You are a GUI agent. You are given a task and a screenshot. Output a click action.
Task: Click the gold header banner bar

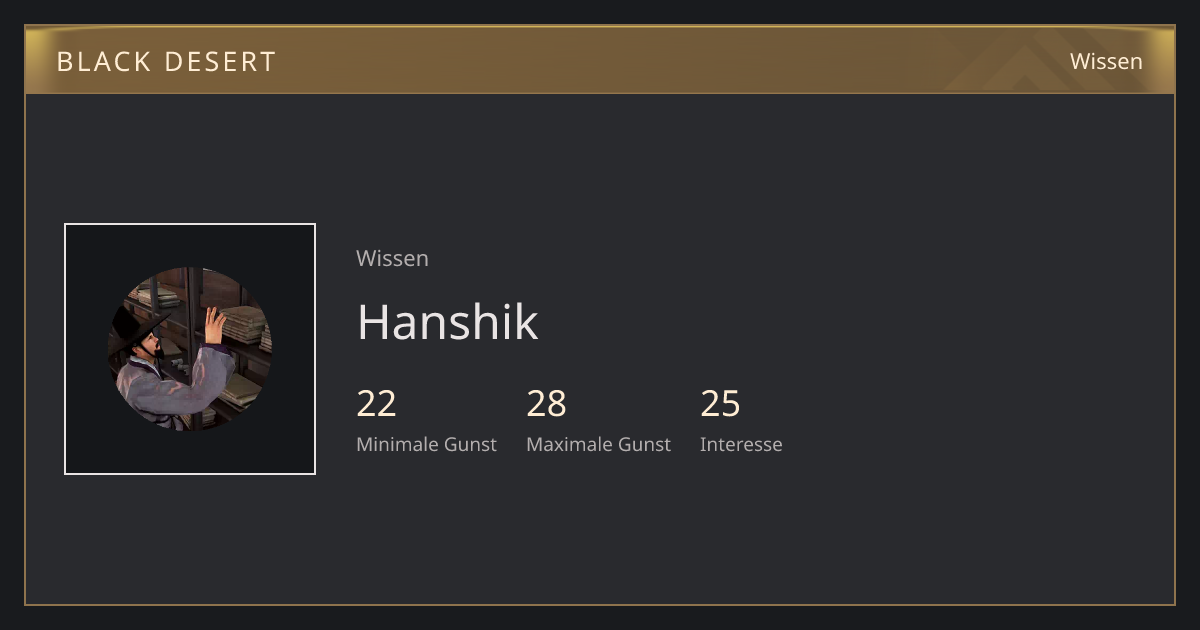[x=600, y=60]
